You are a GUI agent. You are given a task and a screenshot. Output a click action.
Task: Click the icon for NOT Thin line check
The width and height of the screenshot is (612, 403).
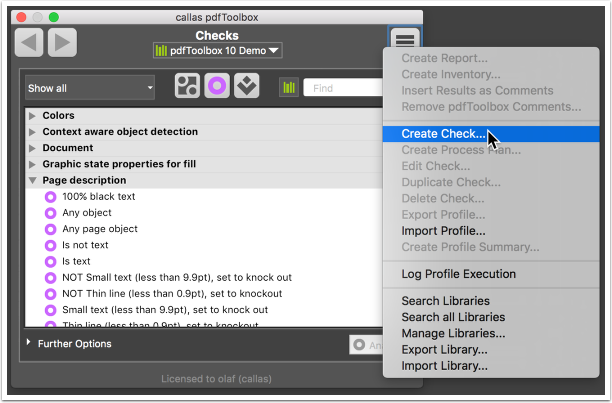pos(50,294)
